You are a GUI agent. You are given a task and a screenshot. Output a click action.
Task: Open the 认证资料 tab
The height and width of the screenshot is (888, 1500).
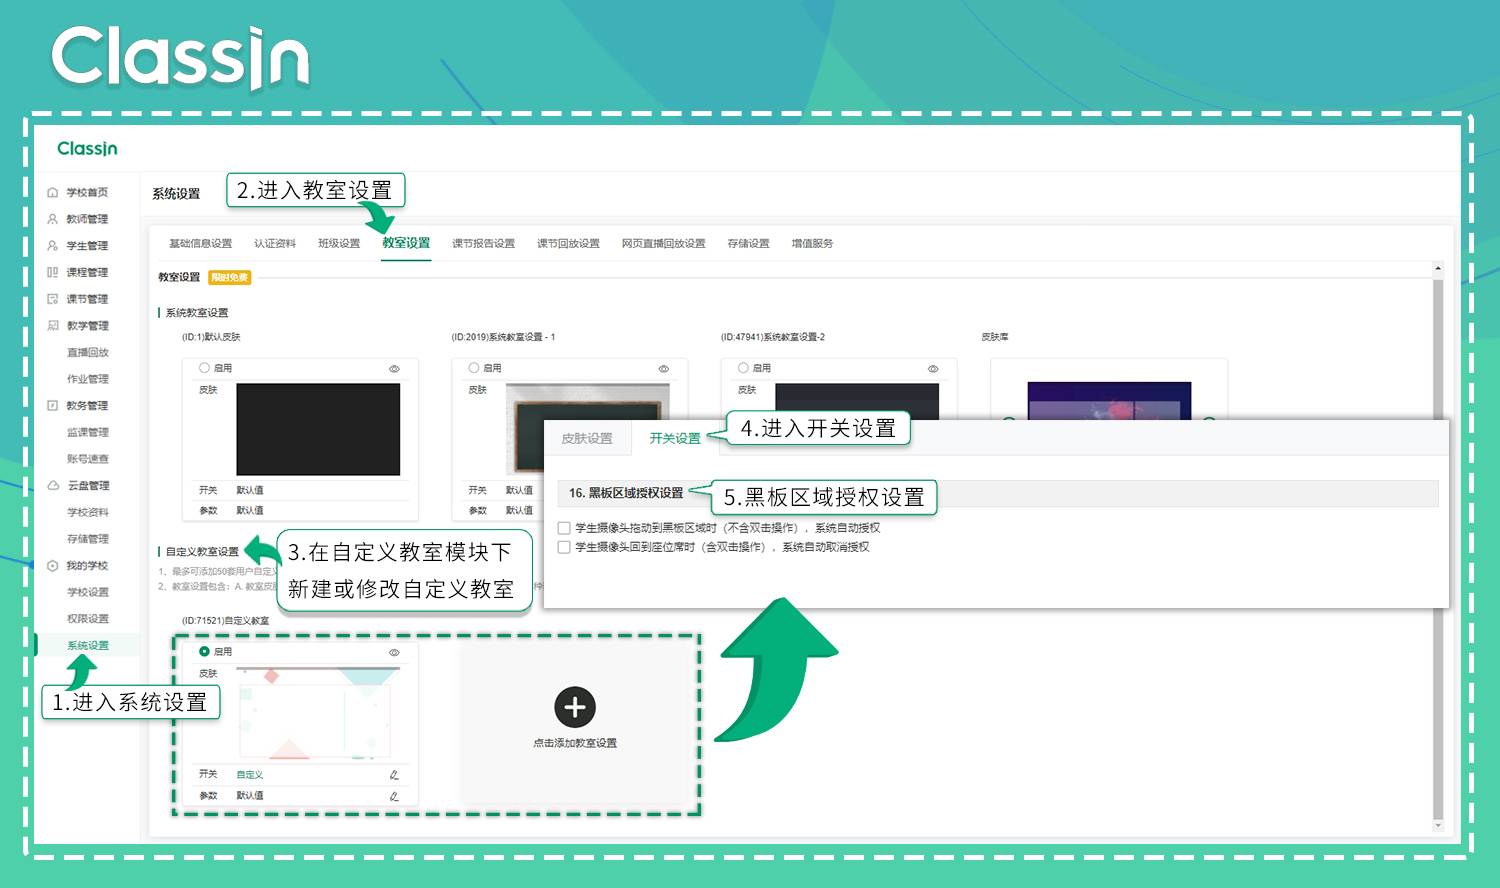[275, 243]
